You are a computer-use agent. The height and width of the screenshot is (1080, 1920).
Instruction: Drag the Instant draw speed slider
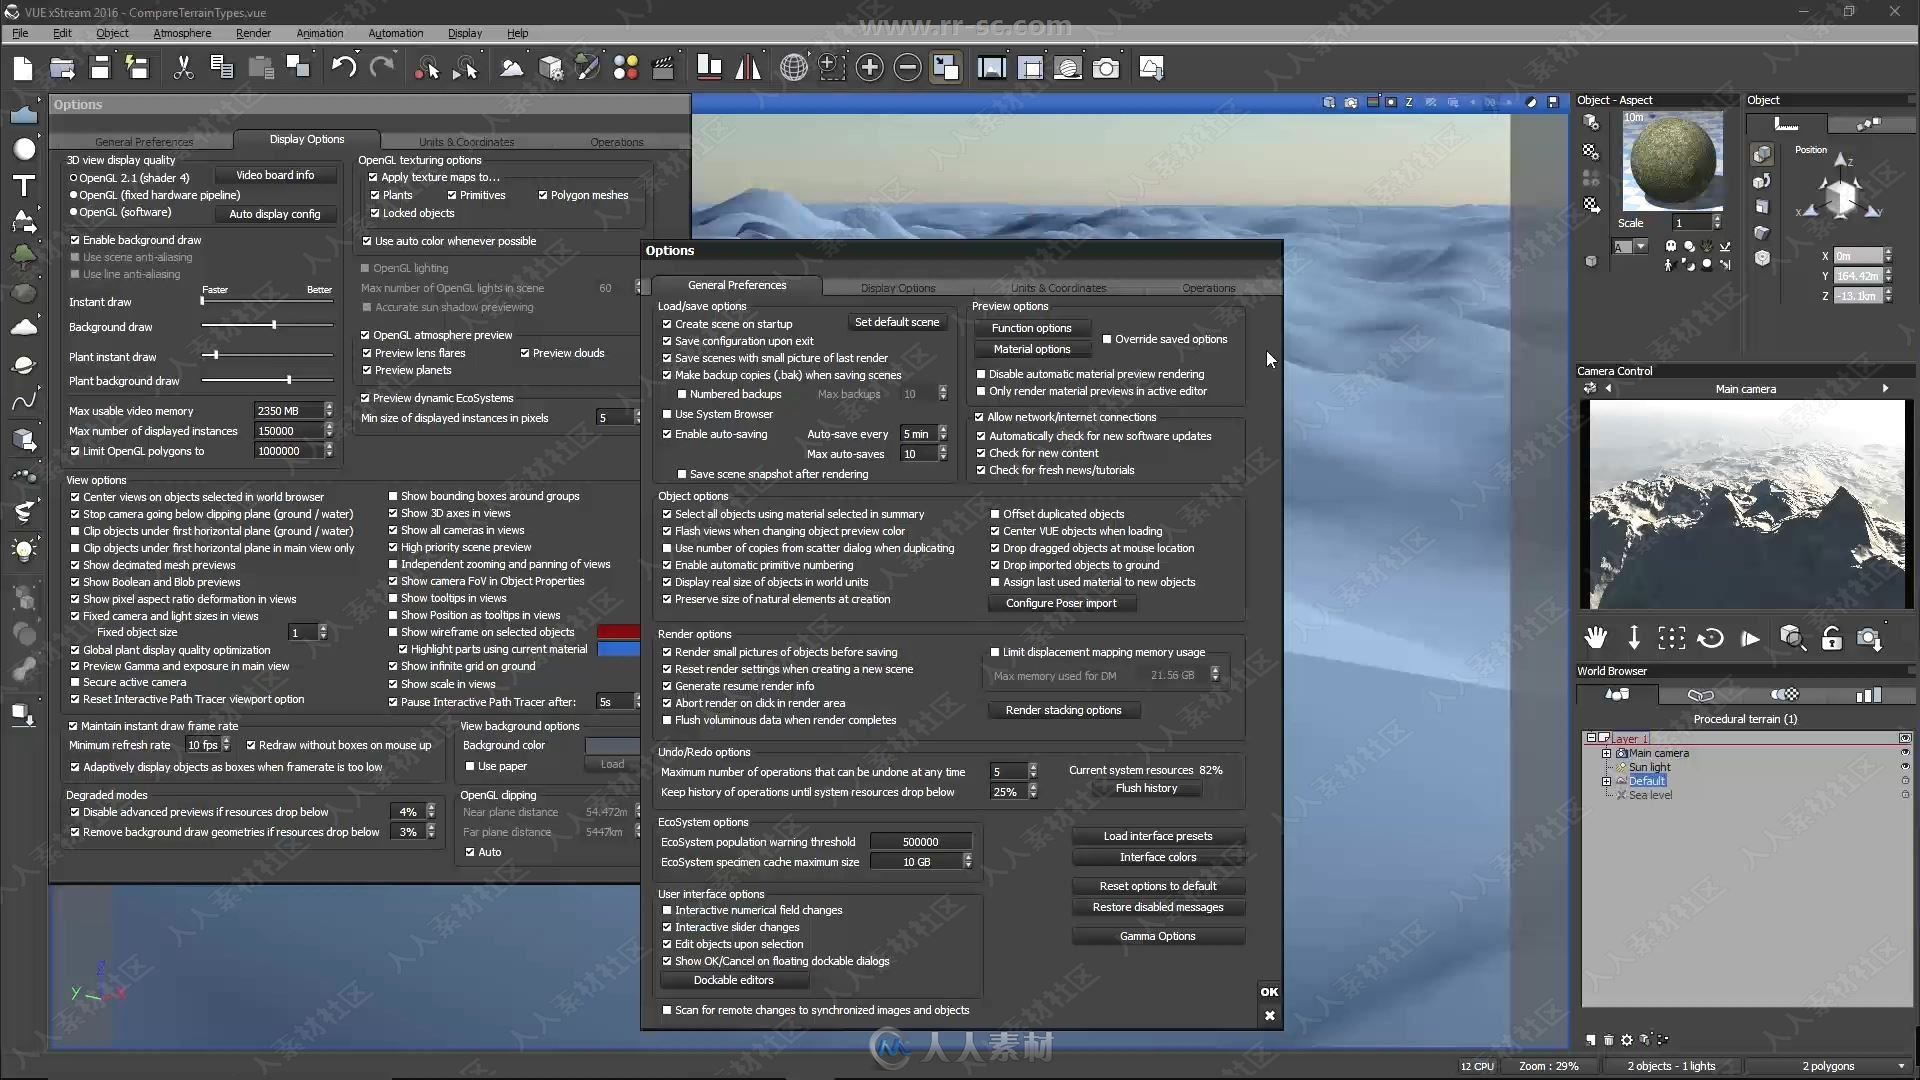point(203,301)
